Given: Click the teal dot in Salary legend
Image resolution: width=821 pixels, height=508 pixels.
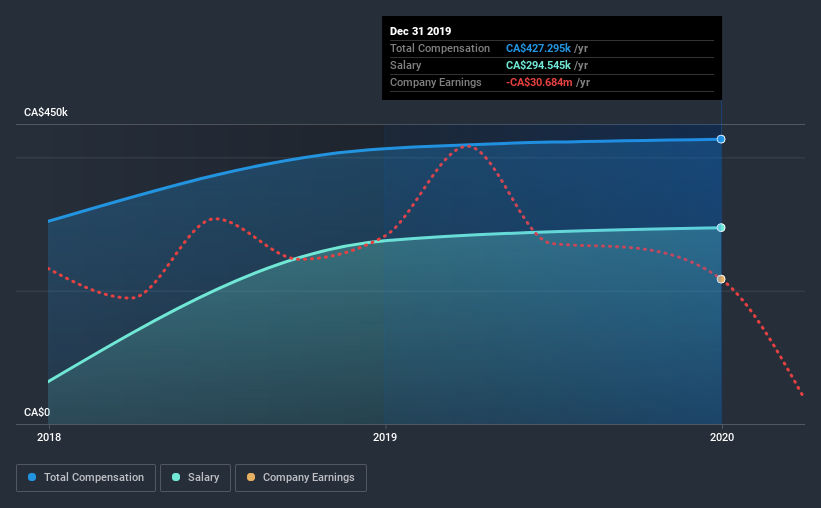Looking at the screenshot, I should click(176, 477).
